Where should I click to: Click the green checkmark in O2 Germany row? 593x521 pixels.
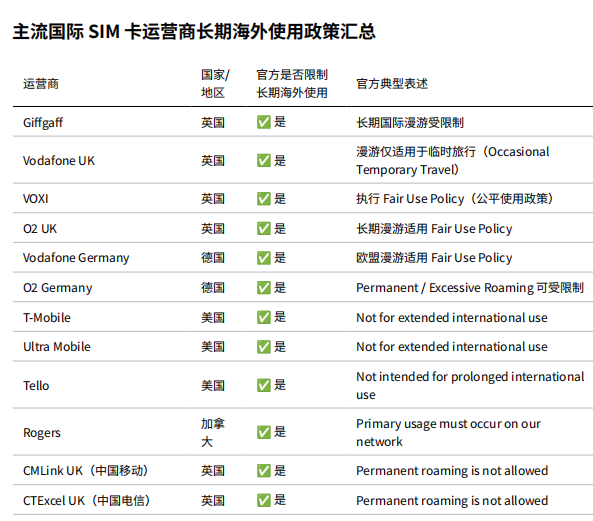click(264, 288)
